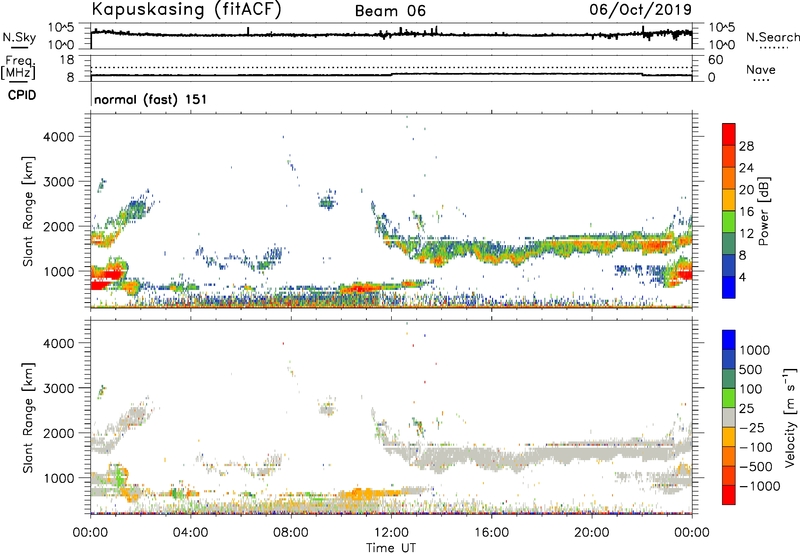Pick the blue top of Velocity colorbar
The height and width of the screenshot is (554, 800).
pos(729,340)
